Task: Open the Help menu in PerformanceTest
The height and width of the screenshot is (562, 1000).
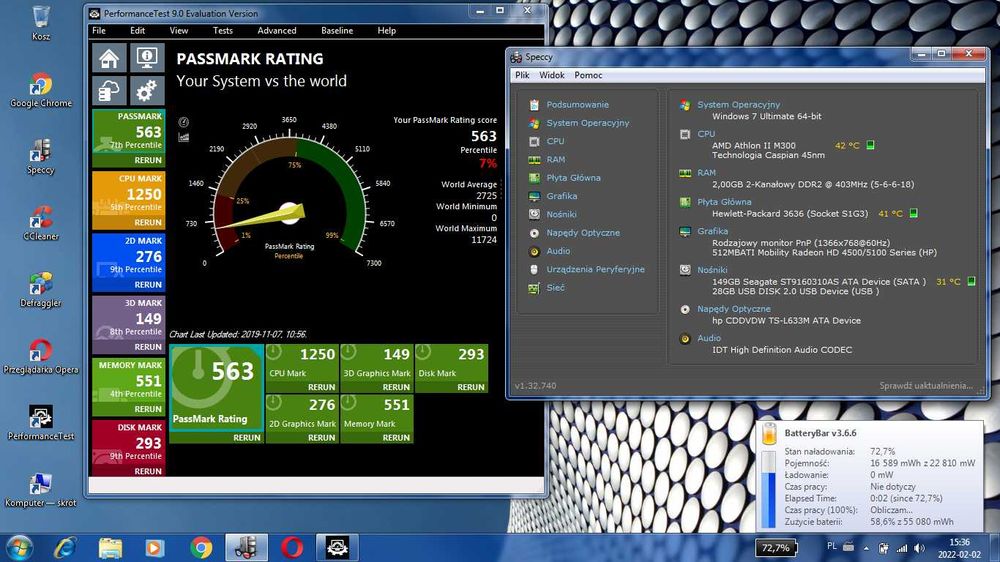Action: point(386,31)
